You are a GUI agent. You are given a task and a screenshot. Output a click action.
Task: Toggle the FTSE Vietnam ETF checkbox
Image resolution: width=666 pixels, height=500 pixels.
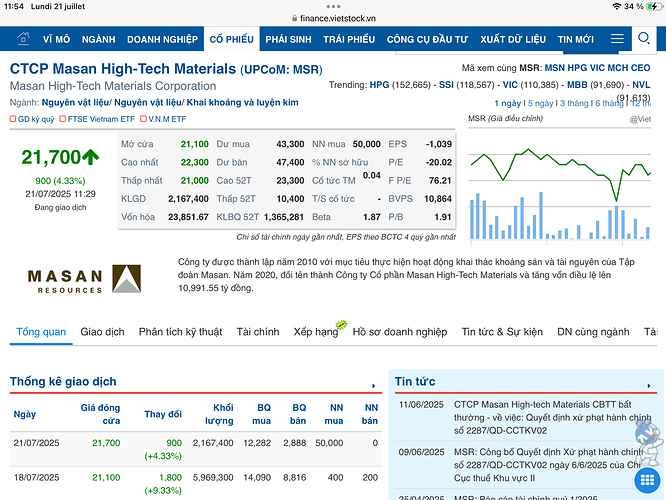point(62,119)
